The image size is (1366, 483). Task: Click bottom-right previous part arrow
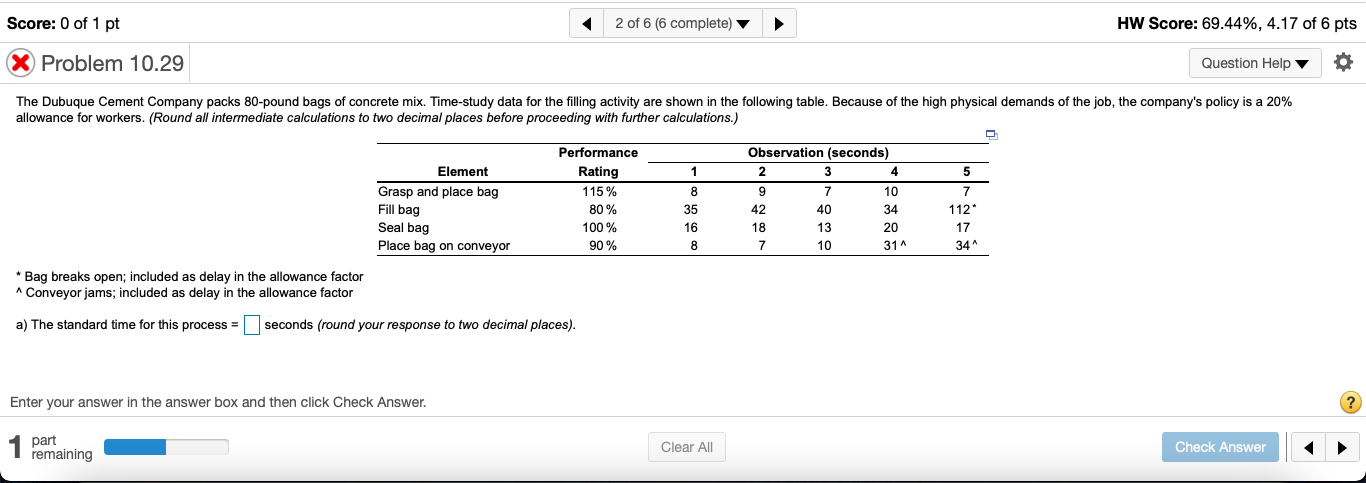tap(1309, 447)
